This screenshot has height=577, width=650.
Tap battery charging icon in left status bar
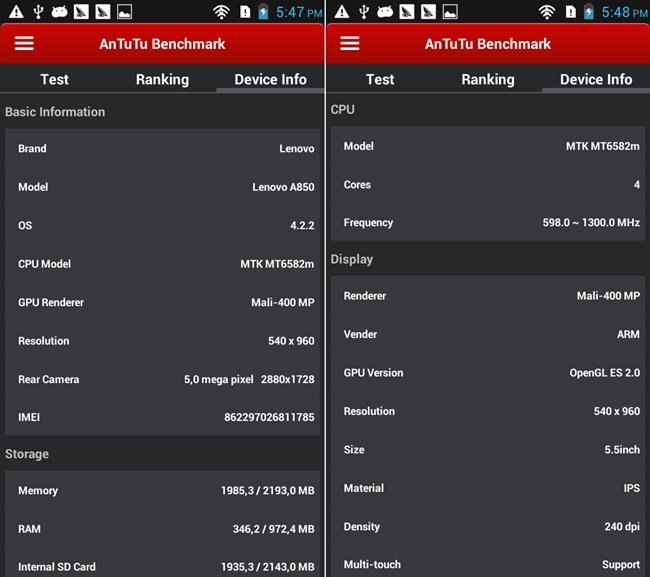263,12
